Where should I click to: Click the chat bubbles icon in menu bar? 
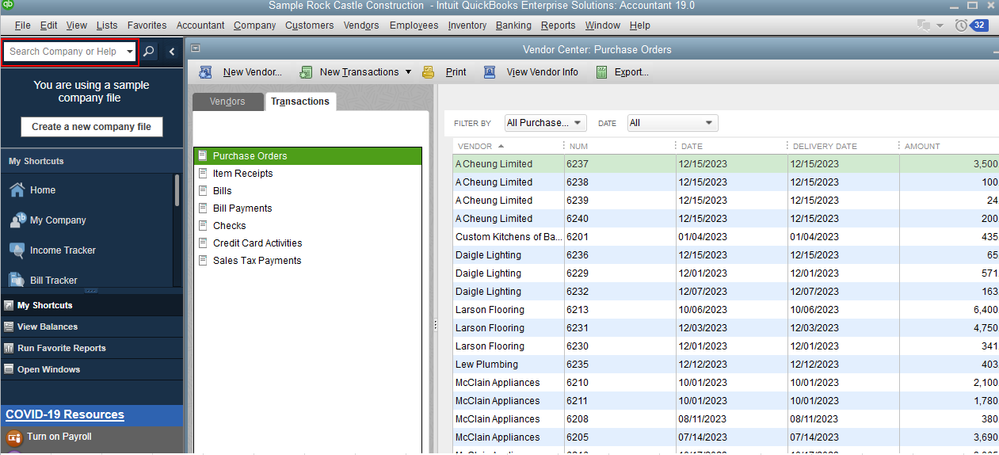[x=924, y=25]
